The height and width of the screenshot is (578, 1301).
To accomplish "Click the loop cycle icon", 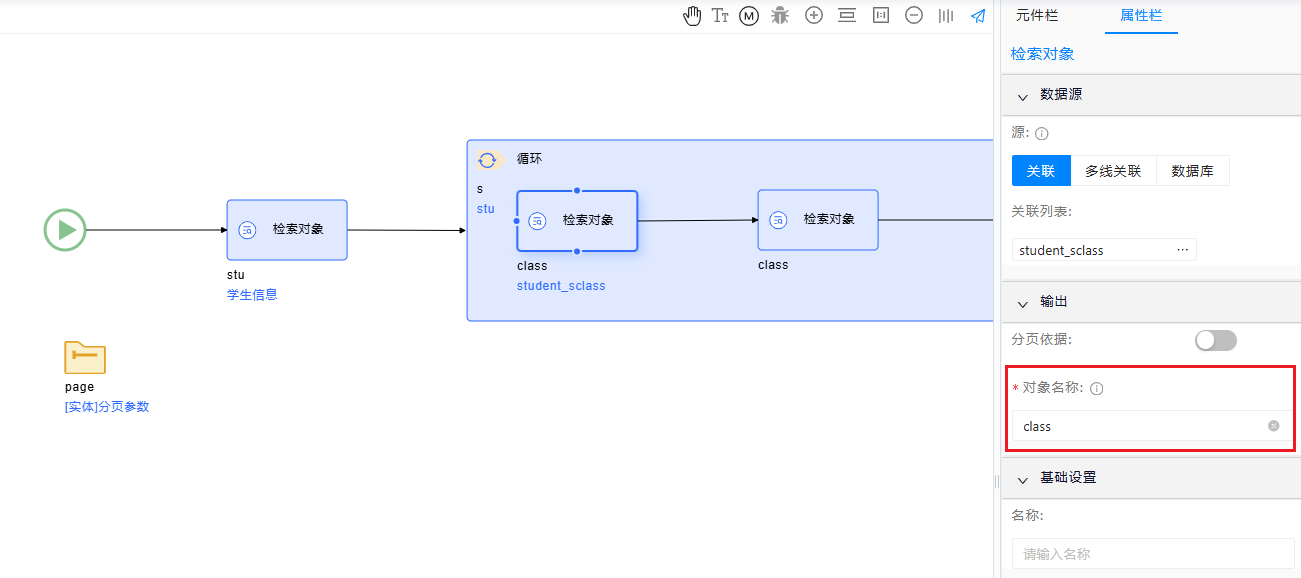I will coord(488,159).
